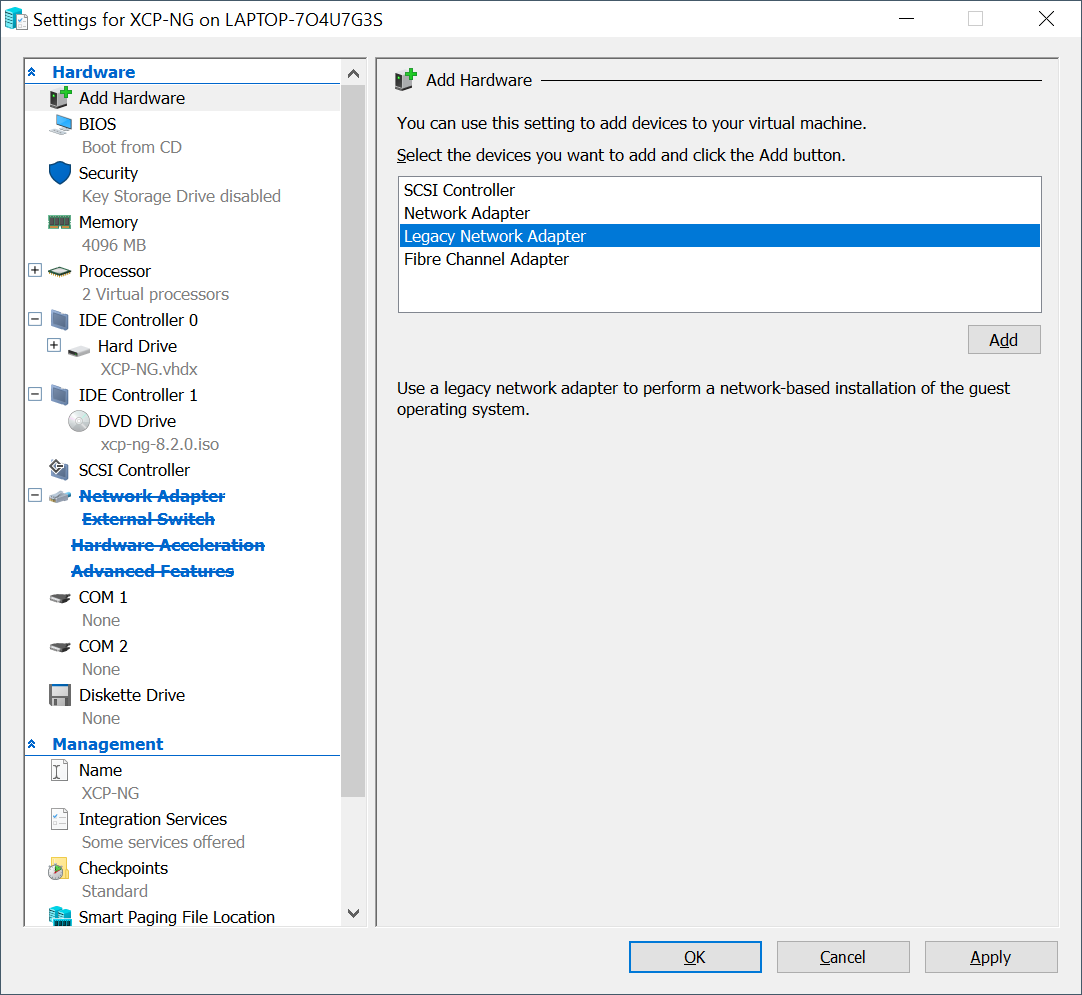The height and width of the screenshot is (995, 1082).
Task: Select the Integration Services icon
Action: 60,819
